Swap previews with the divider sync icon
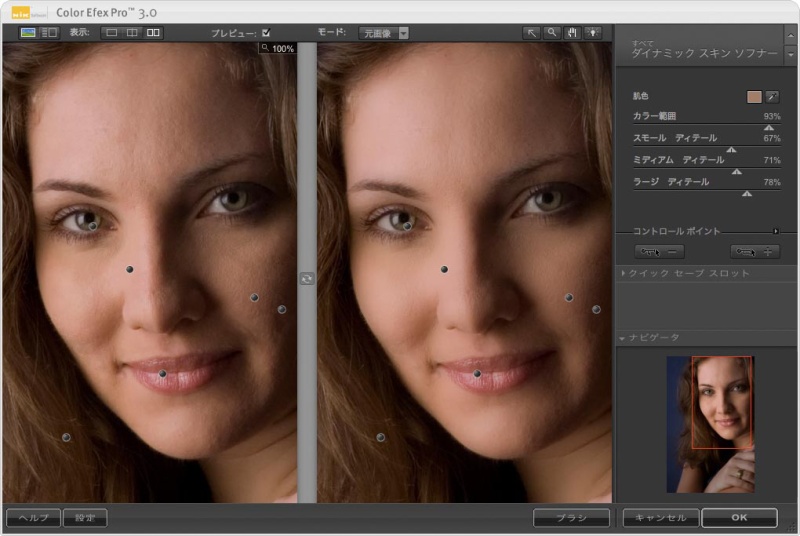 (x=307, y=278)
